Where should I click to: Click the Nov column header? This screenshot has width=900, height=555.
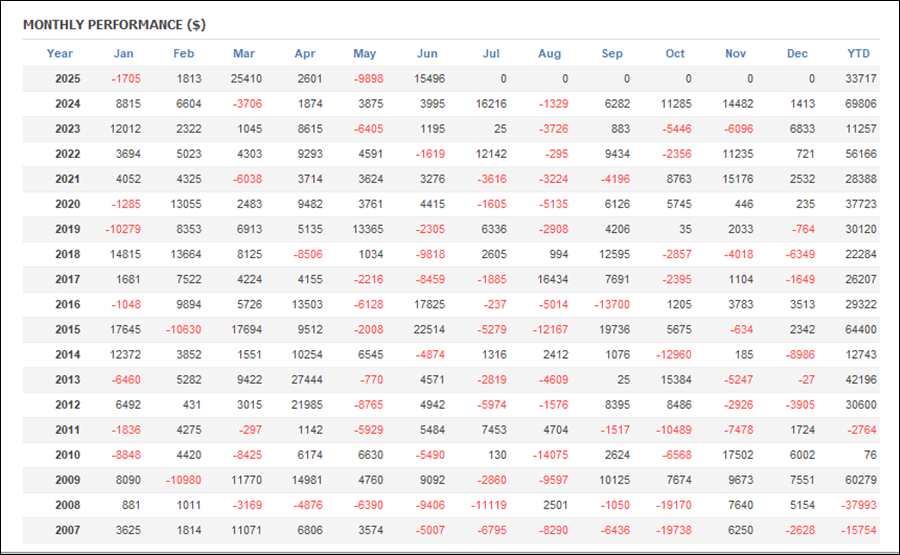[735, 53]
